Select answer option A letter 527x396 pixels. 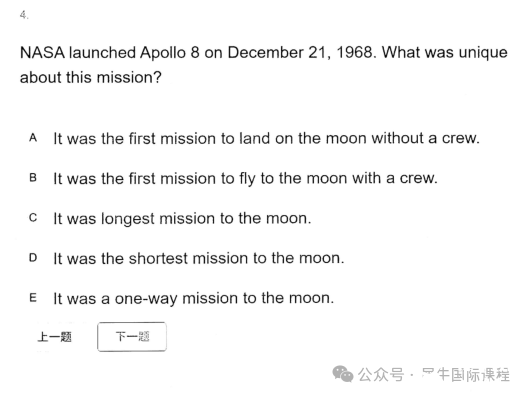click(33, 138)
